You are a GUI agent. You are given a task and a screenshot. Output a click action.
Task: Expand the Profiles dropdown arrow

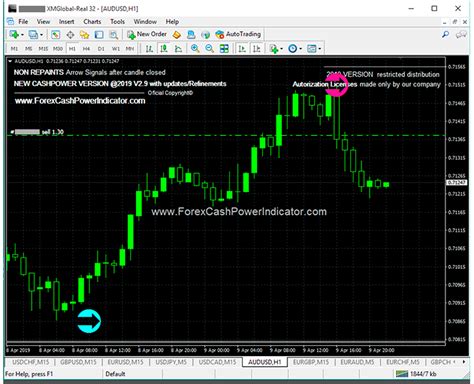click(41, 35)
